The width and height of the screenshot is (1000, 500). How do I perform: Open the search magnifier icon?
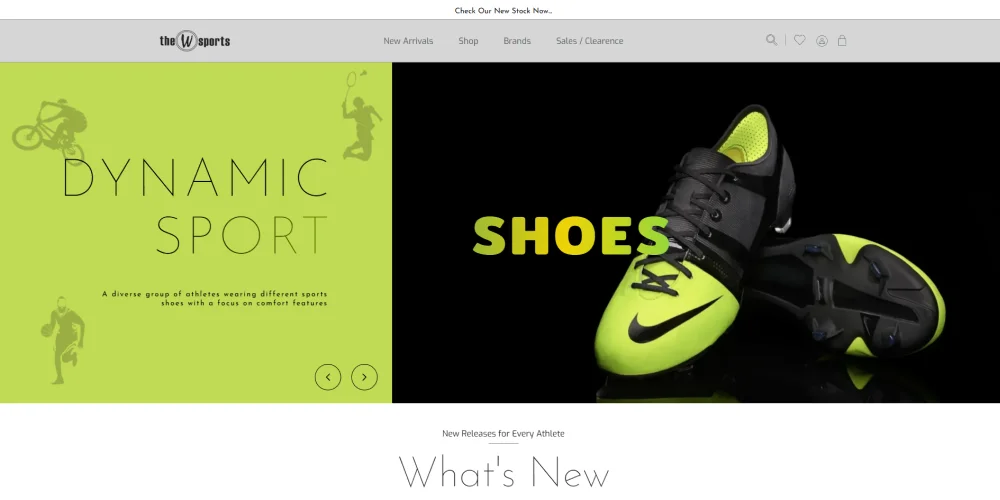[x=771, y=40]
